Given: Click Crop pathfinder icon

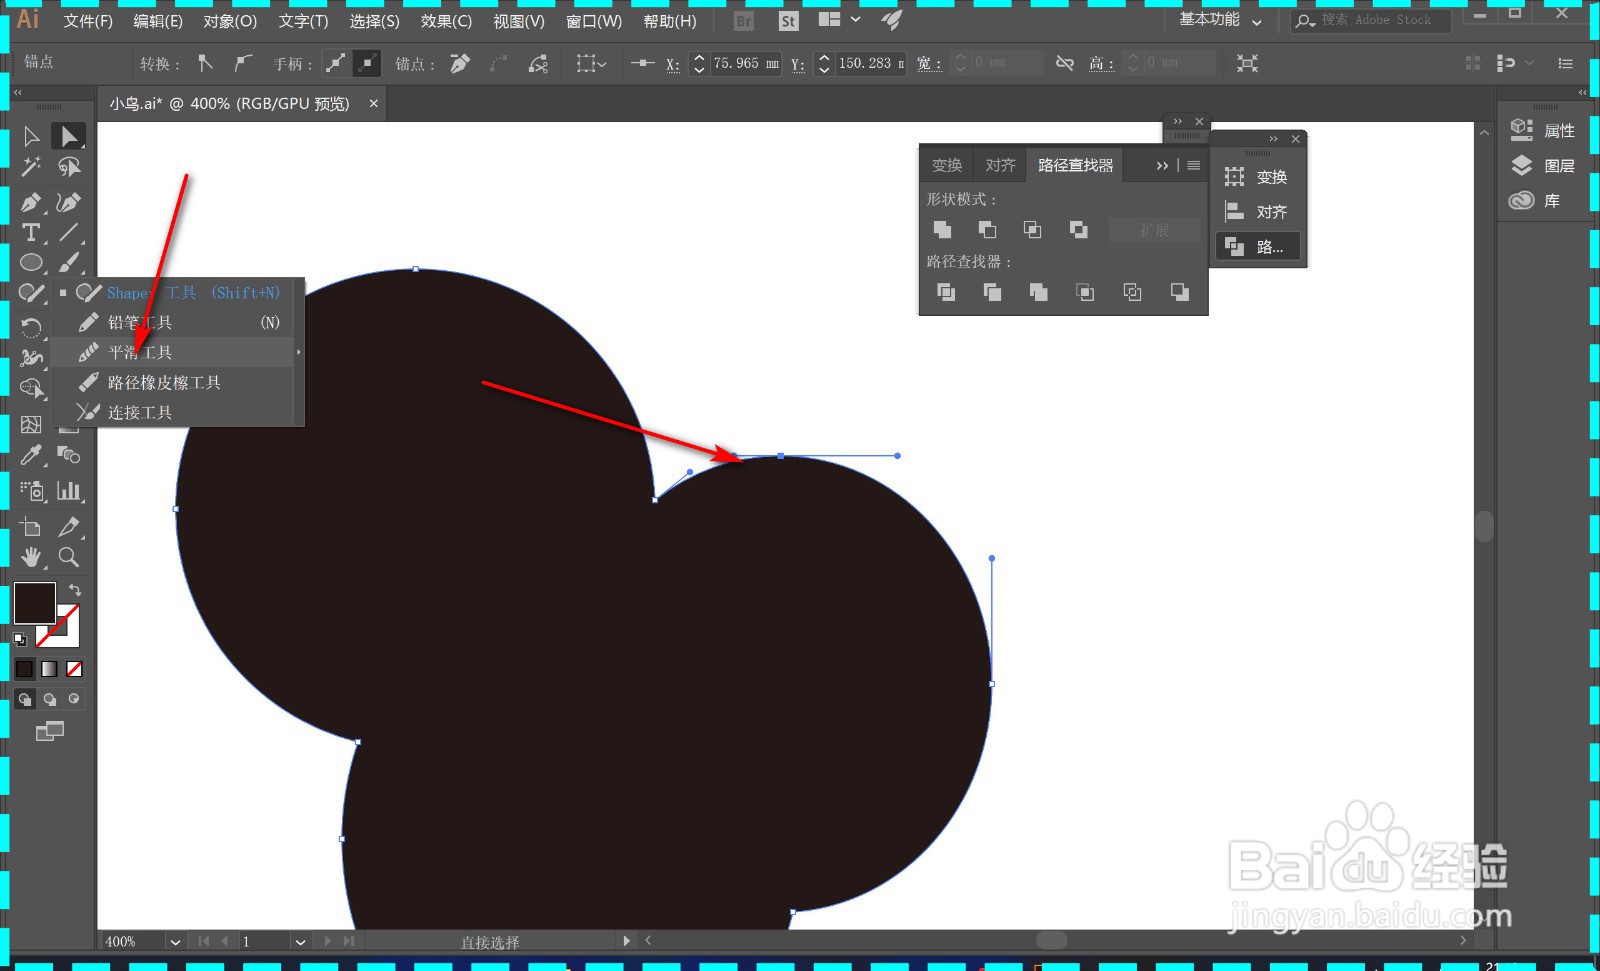Looking at the screenshot, I should (1085, 292).
